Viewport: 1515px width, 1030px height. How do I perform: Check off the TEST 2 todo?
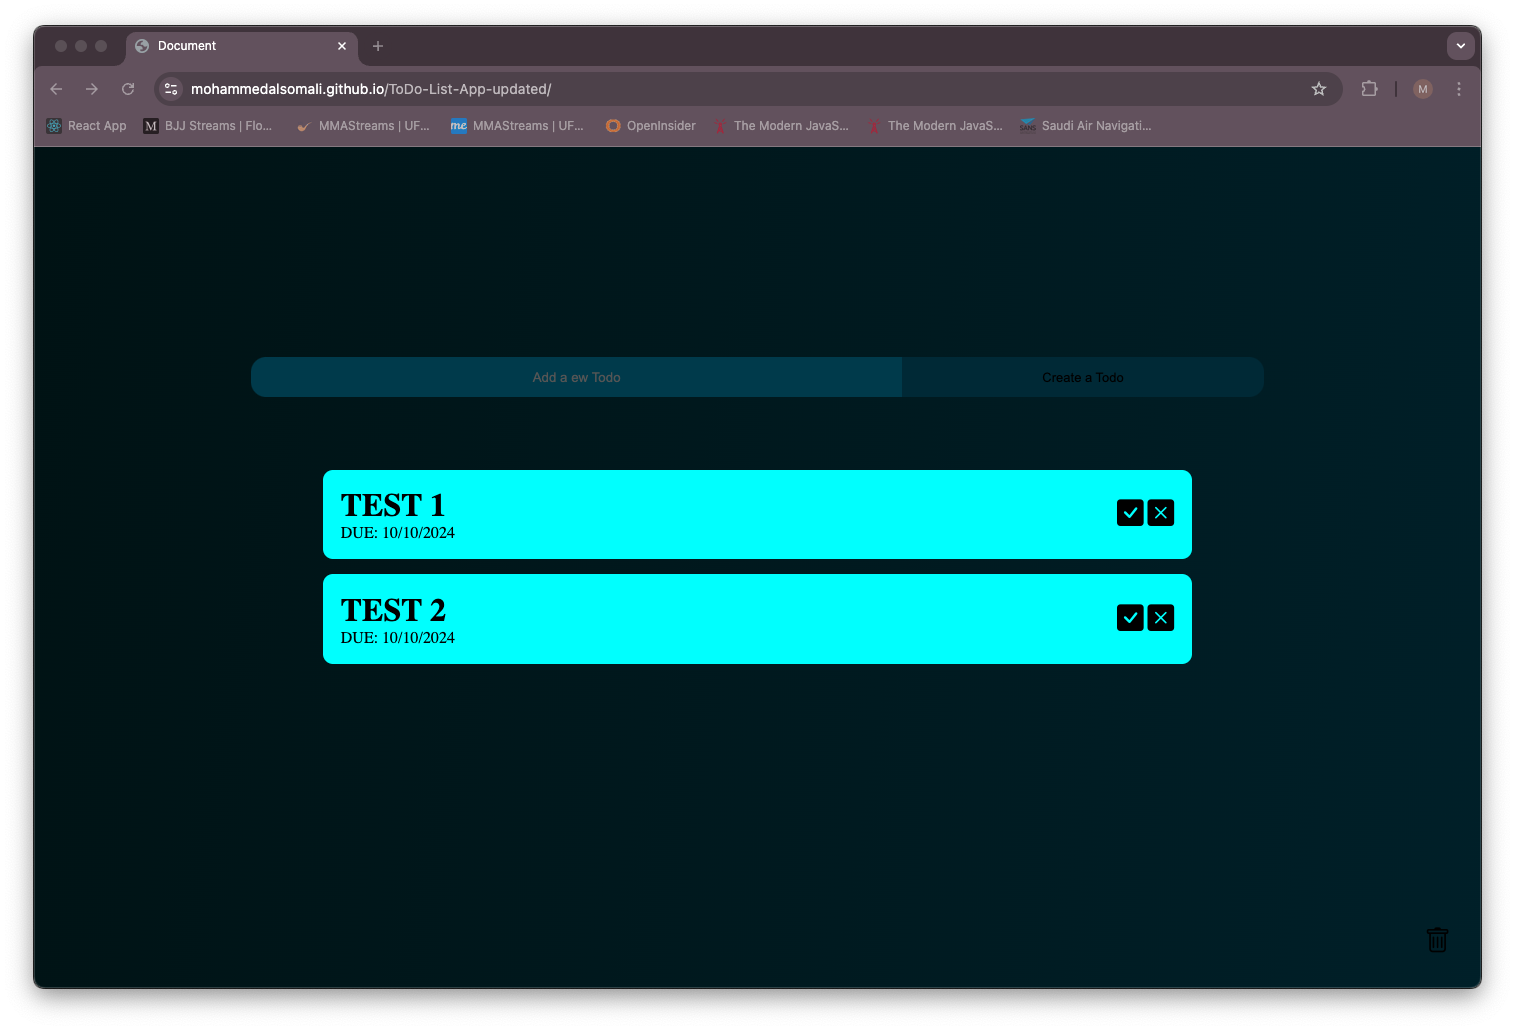[x=1130, y=618]
